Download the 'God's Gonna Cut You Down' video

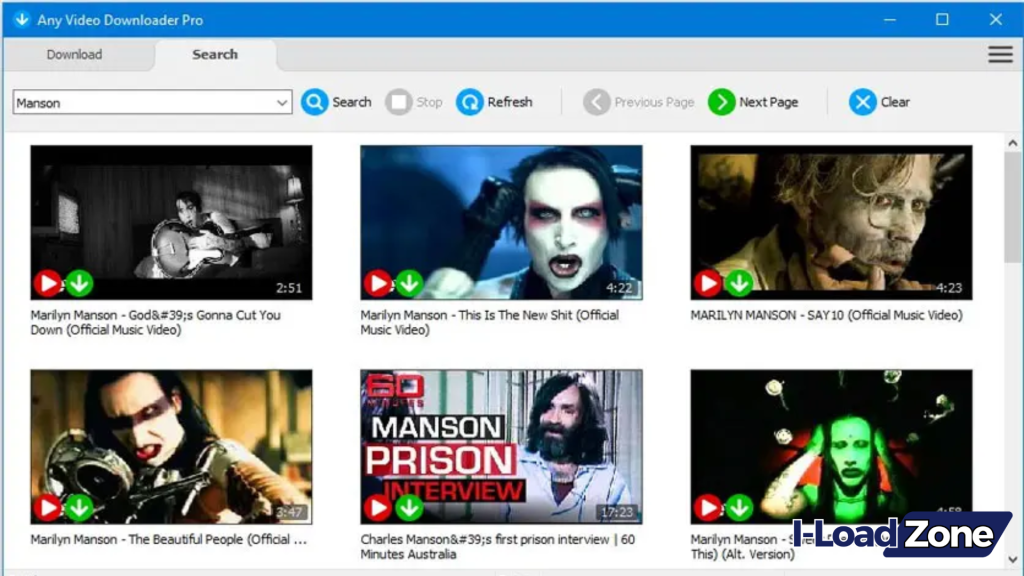click(78, 283)
